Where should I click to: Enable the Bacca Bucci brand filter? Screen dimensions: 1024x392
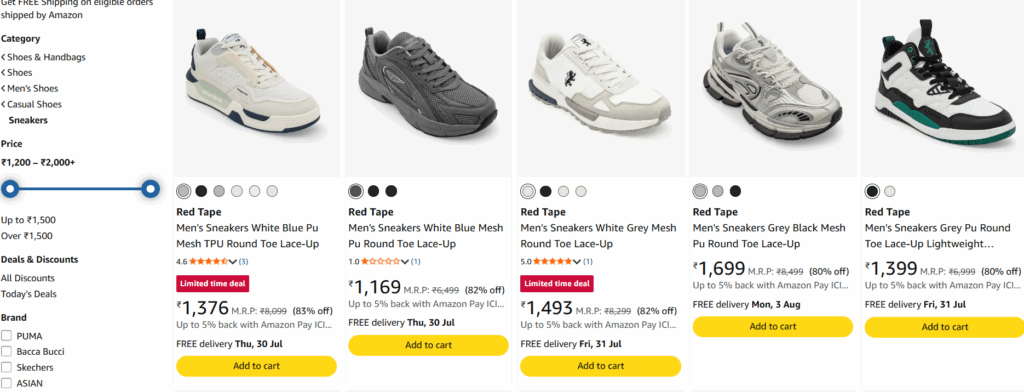tap(7, 351)
